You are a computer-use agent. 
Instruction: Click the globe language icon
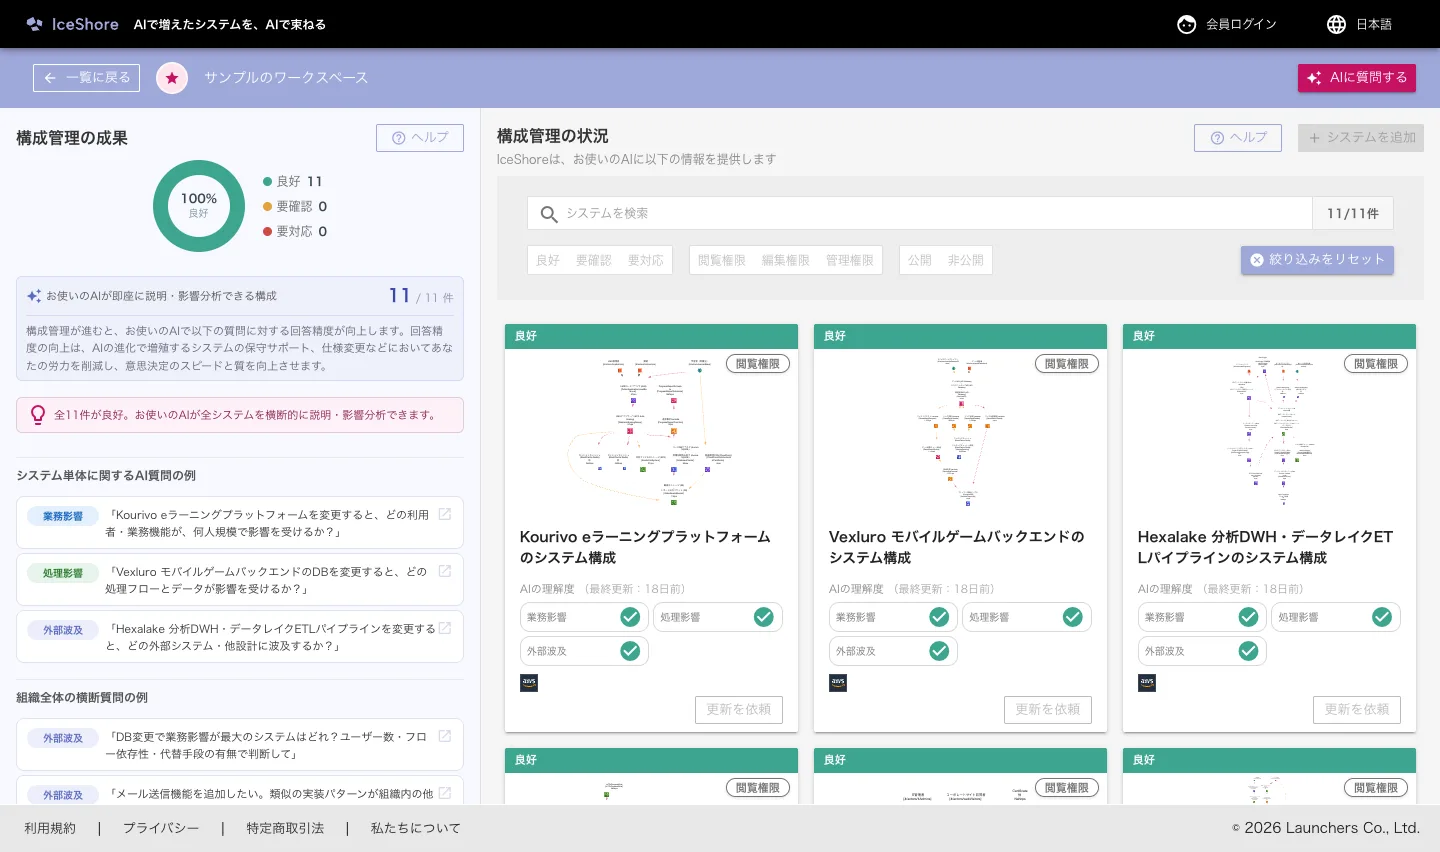(x=1336, y=24)
